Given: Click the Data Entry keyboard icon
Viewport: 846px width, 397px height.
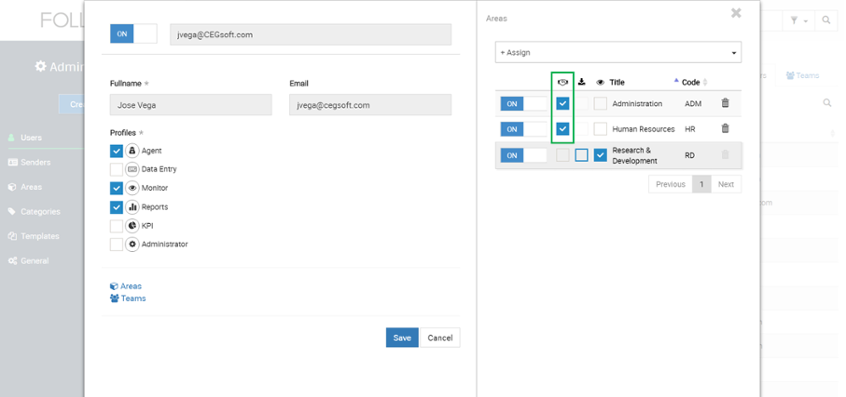Looking at the screenshot, I should pyautogui.click(x=132, y=169).
